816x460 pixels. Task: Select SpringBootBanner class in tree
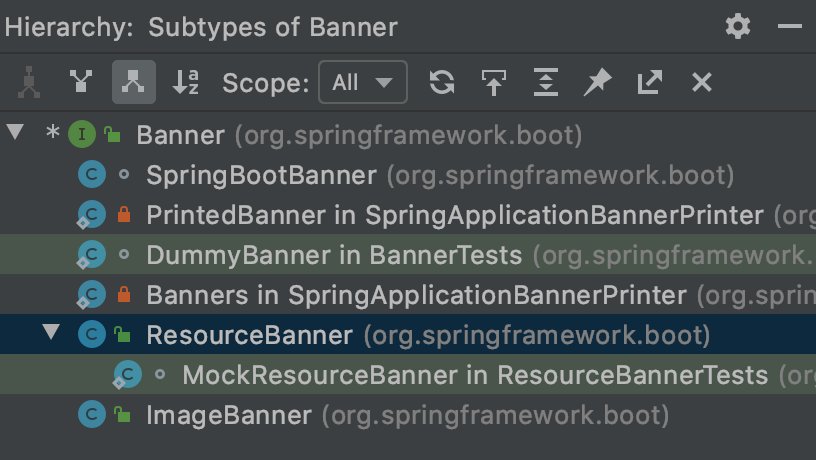pyautogui.click(x=261, y=175)
